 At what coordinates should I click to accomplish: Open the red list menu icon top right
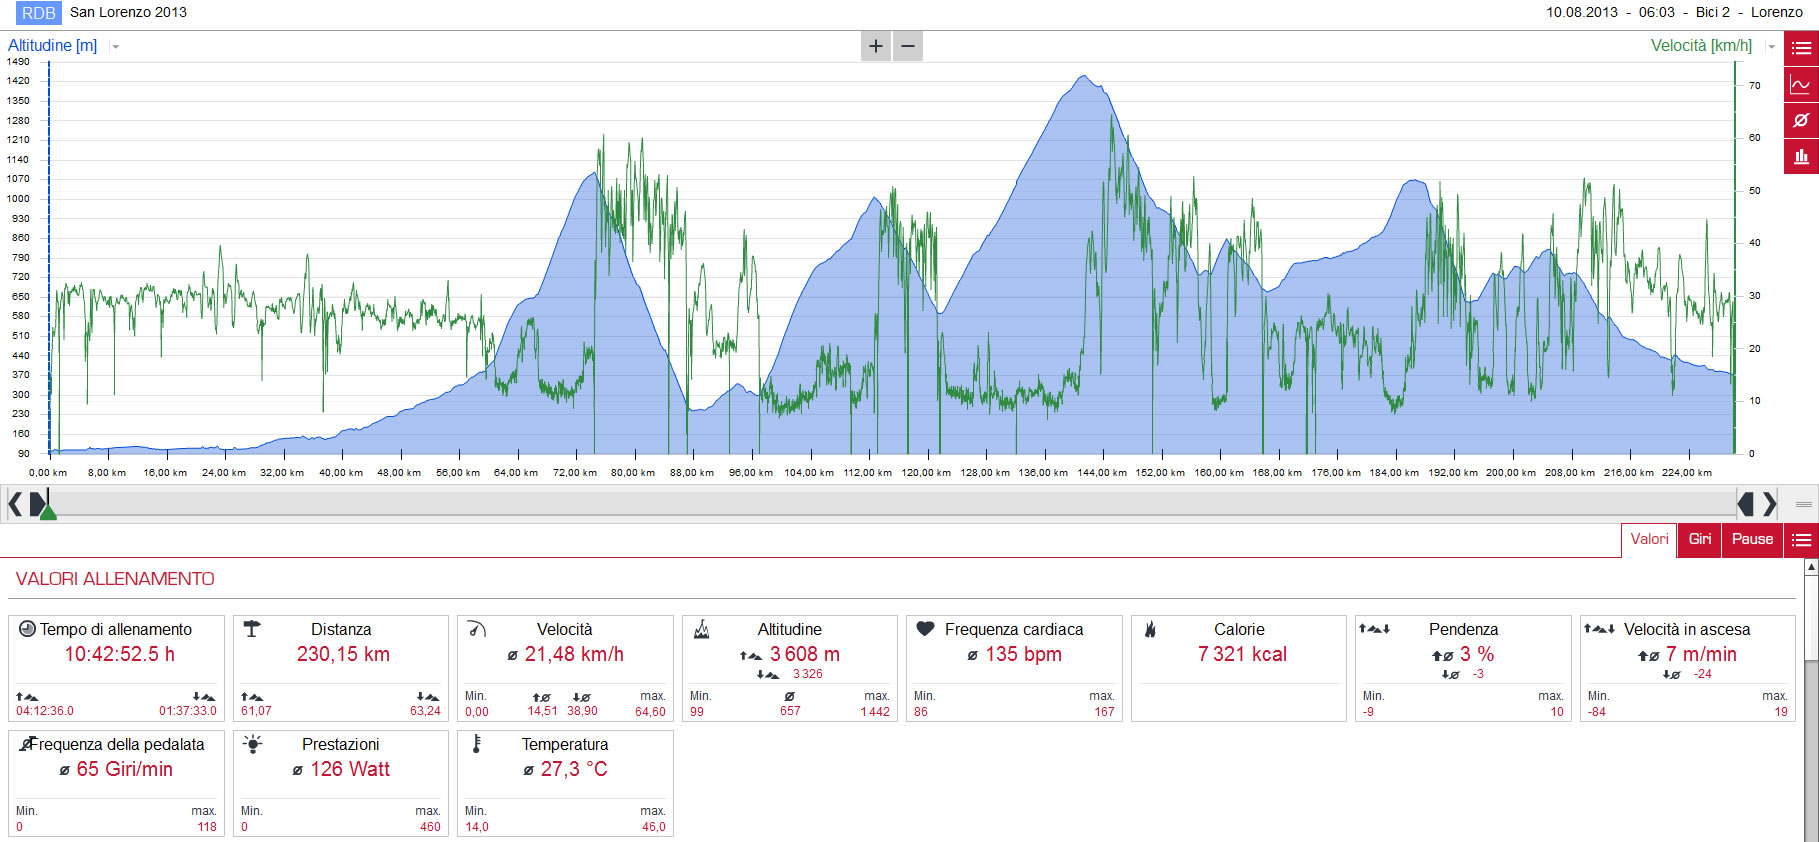coord(1801,48)
